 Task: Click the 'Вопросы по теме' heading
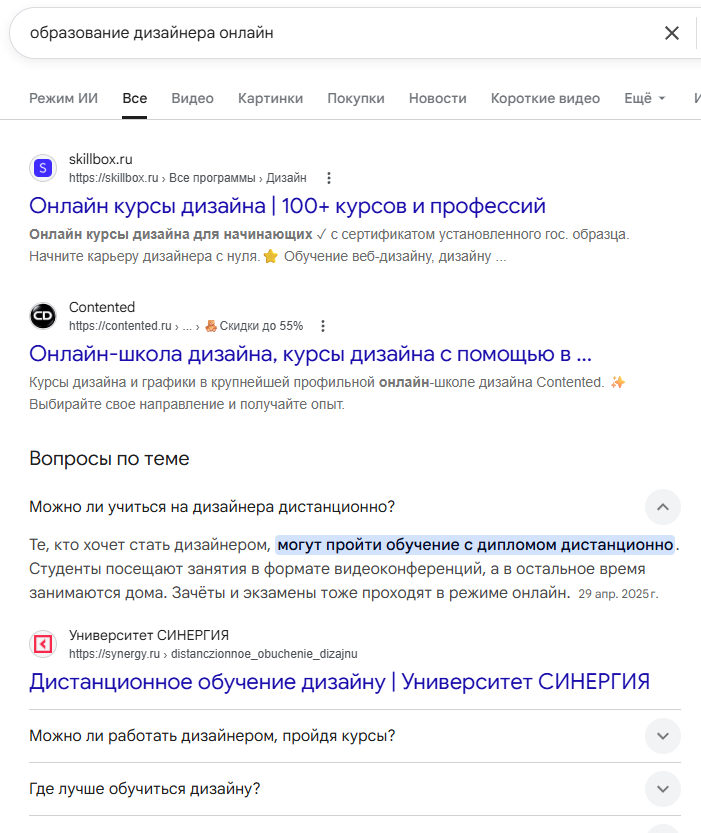[x=109, y=458]
